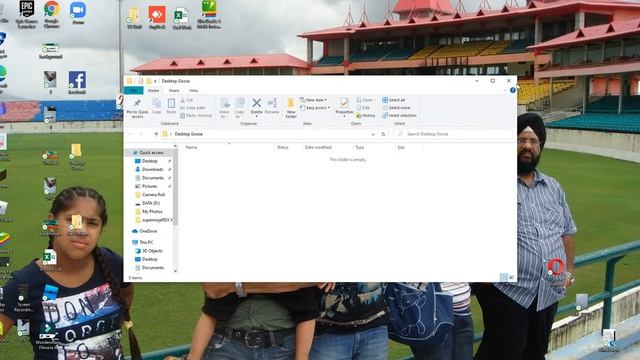Switch to details view icon in status bar
Viewport: 640px width, 360px height.
(504, 278)
